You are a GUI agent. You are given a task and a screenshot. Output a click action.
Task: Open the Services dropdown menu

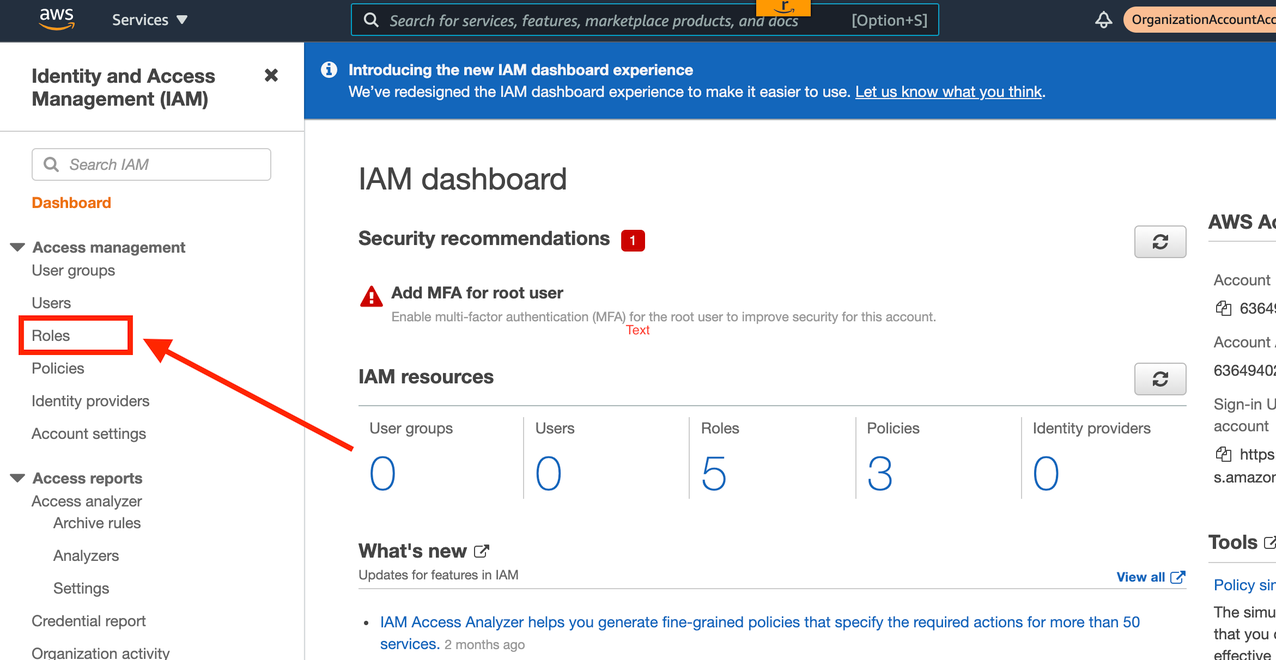(150, 20)
